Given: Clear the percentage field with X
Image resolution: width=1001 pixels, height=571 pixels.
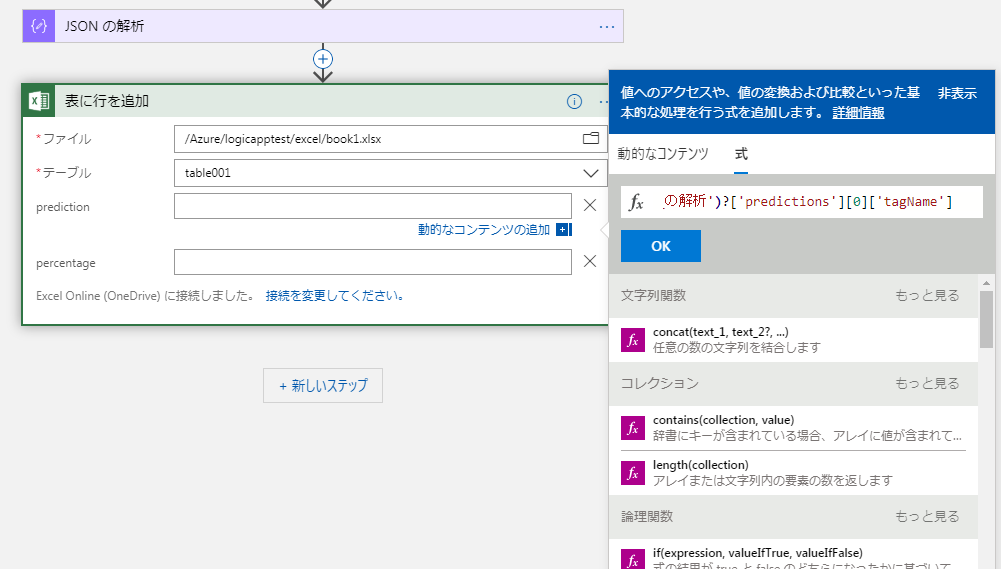Looking at the screenshot, I should pyautogui.click(x=590, y=261).
